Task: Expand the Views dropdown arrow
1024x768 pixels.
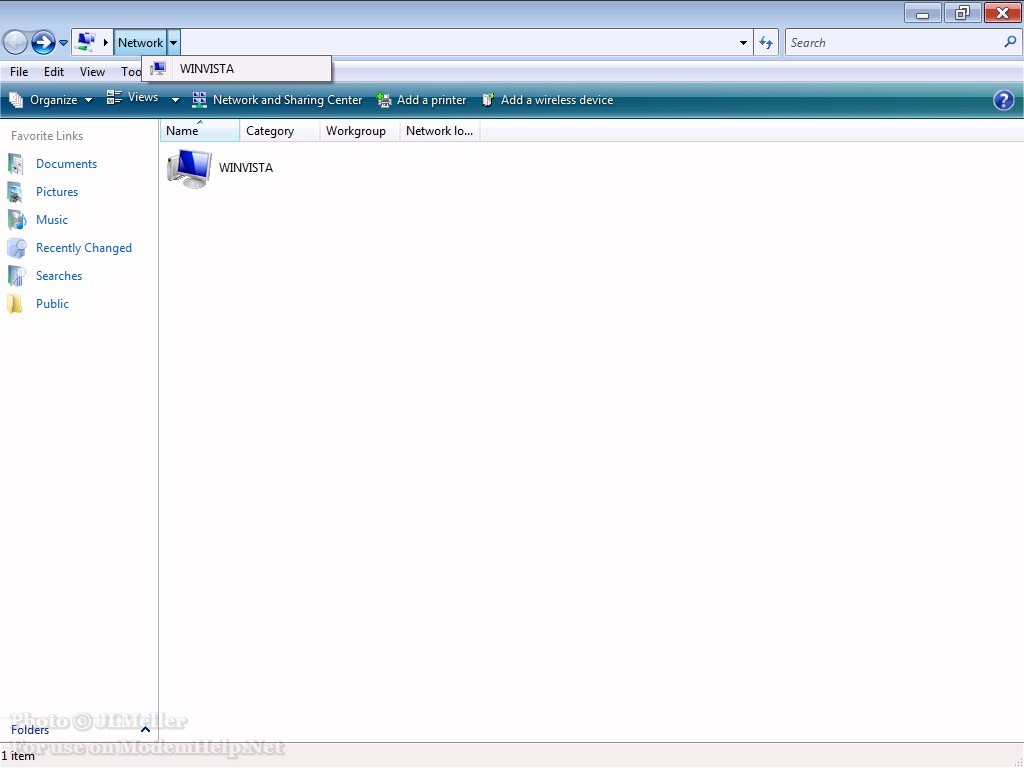Action: tap(175, 100)
